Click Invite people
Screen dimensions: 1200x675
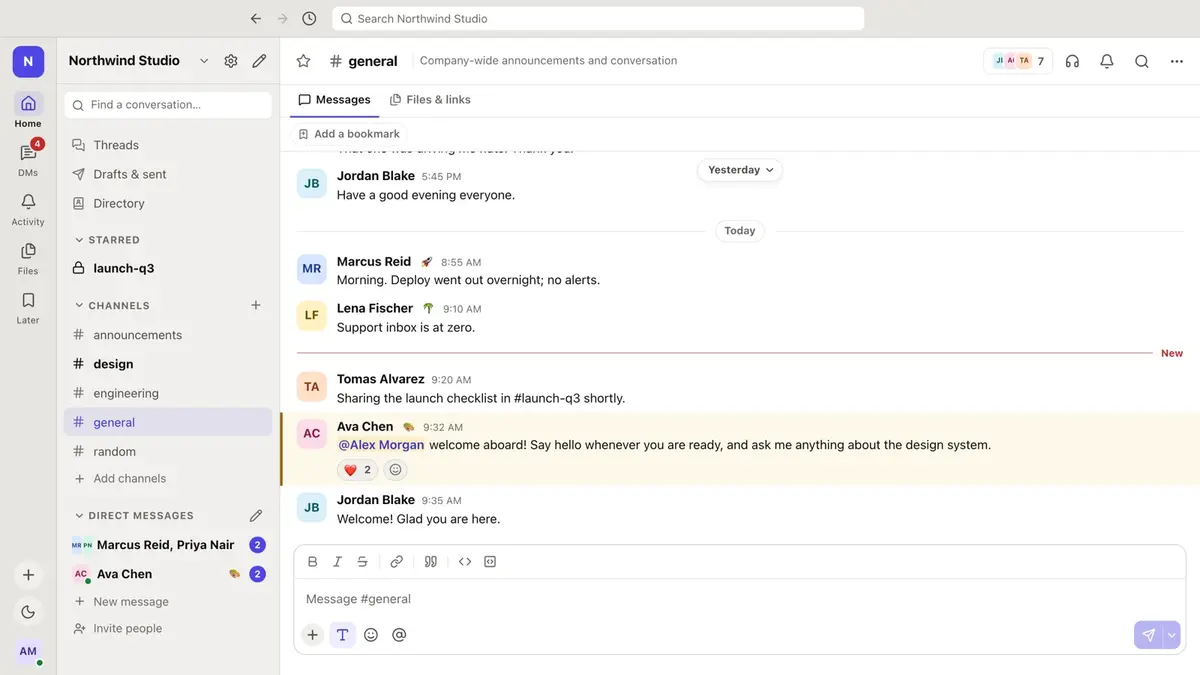[168, 628]
